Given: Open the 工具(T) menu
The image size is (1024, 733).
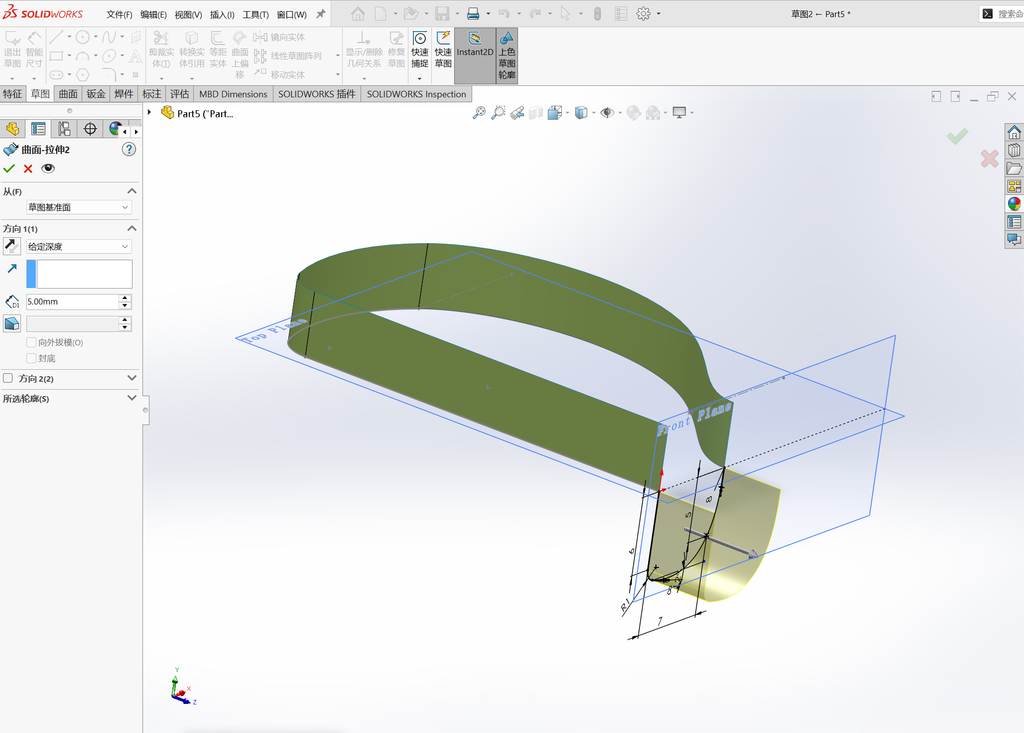Looking at the screenshot, I should click(x=255, y=14).
